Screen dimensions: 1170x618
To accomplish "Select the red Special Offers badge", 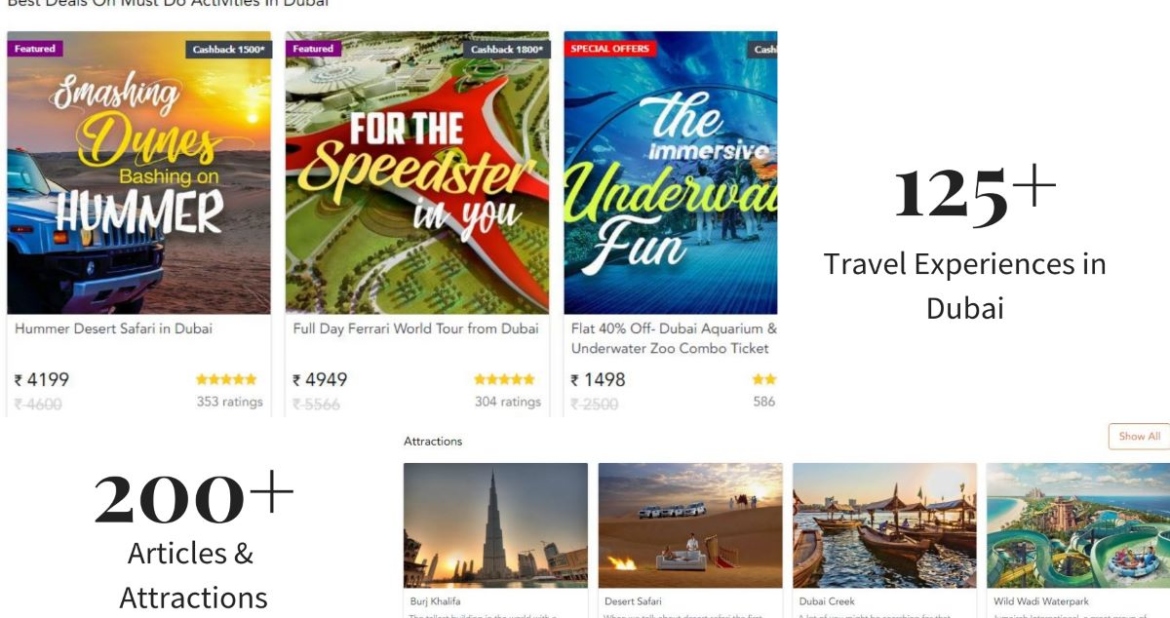I will 610,49.
